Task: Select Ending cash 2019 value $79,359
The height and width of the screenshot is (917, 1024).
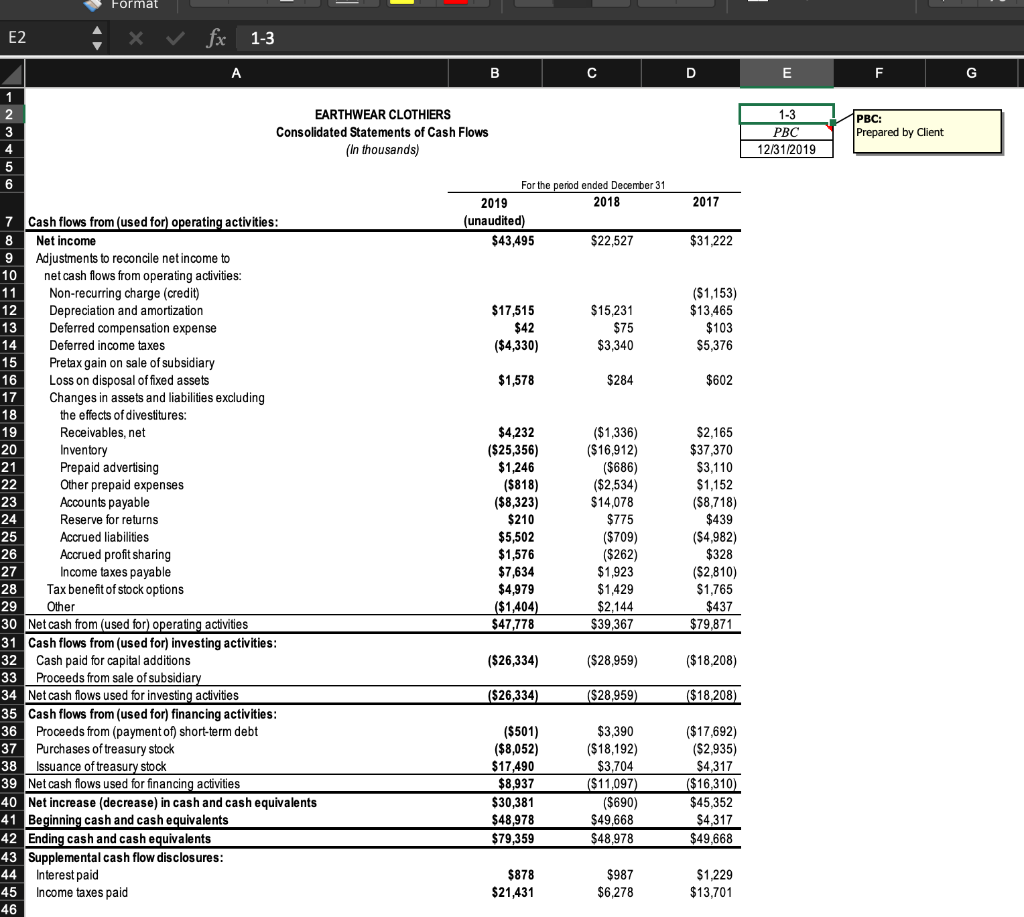Action: click(513, 839)
